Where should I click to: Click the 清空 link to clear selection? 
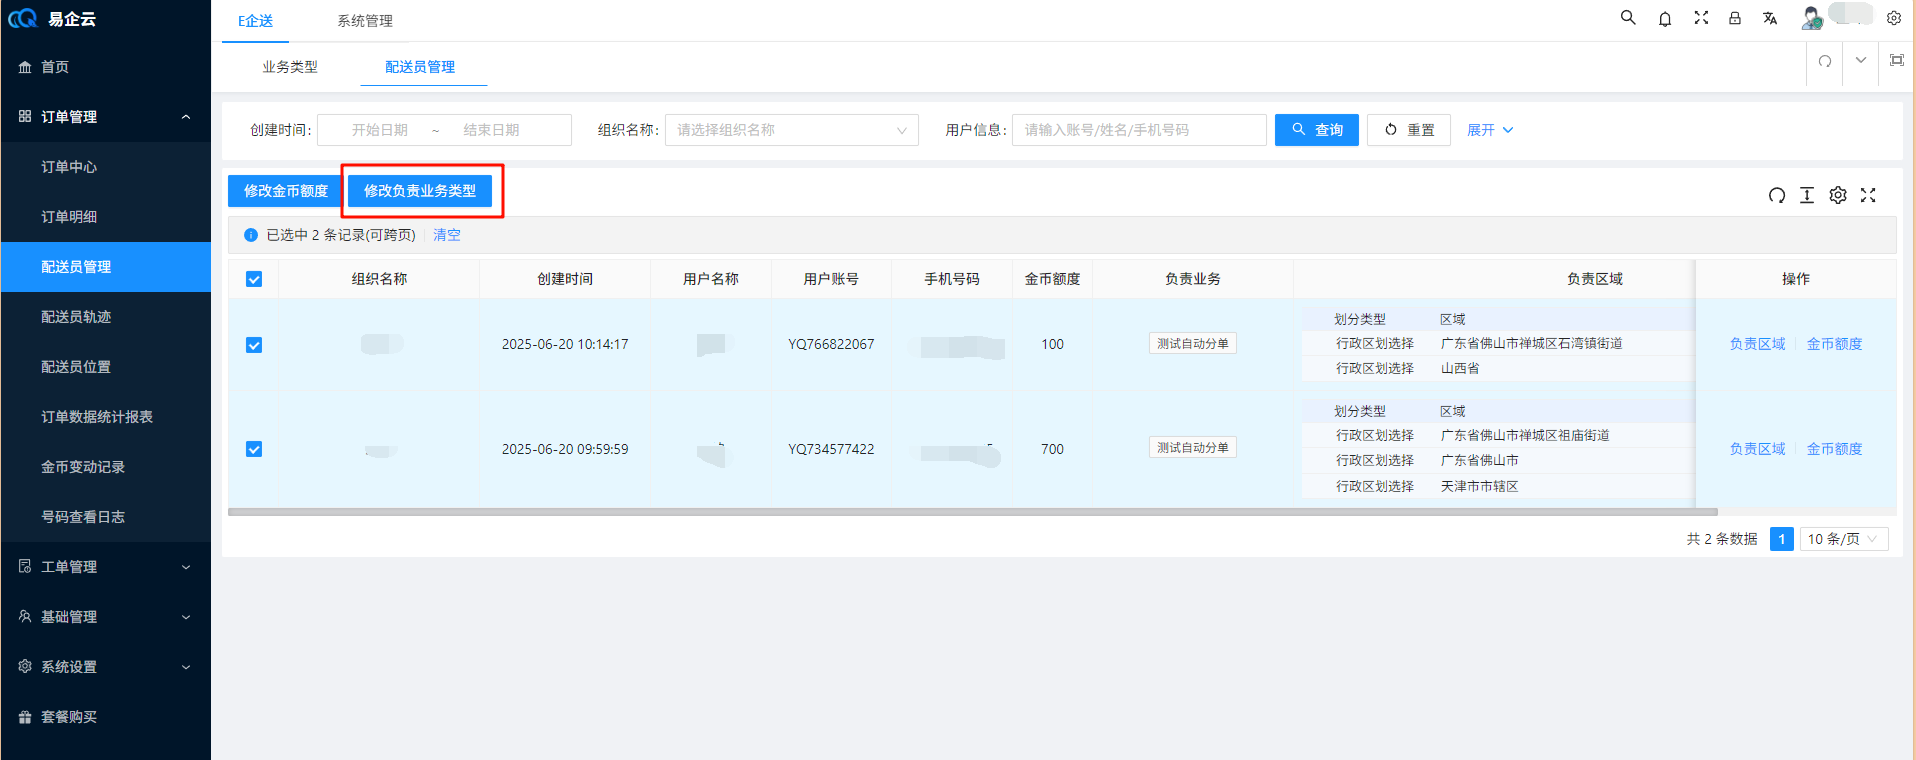[447, 235]
